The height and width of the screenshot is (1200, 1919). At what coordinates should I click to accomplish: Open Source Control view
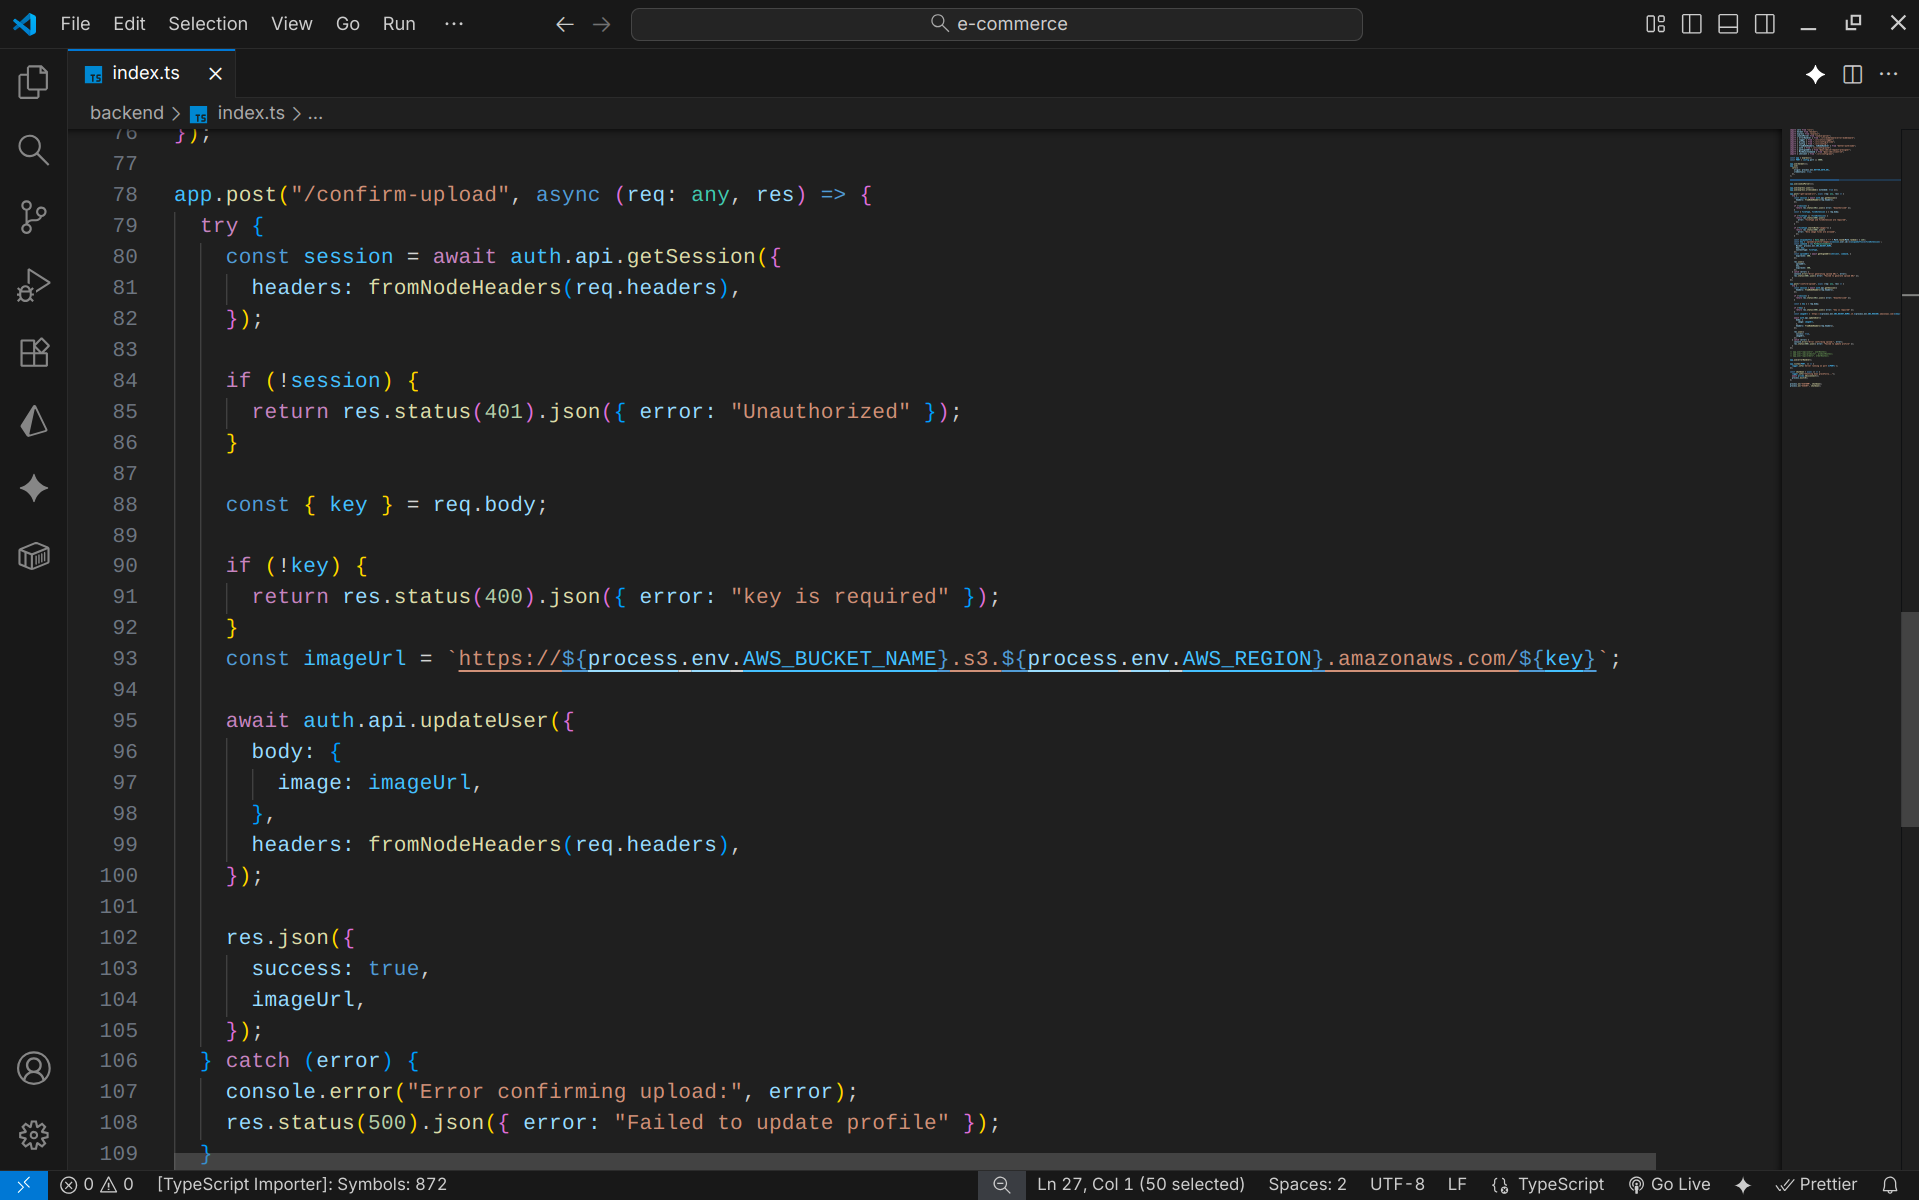[33, 217]
